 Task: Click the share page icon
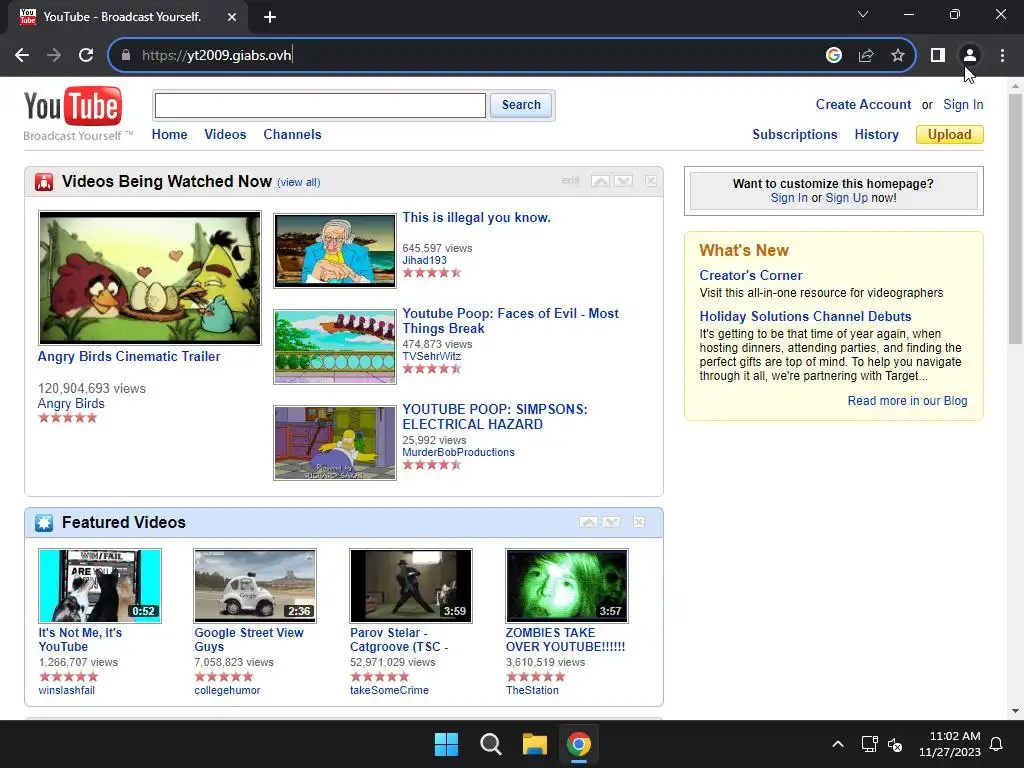point(866,56)
